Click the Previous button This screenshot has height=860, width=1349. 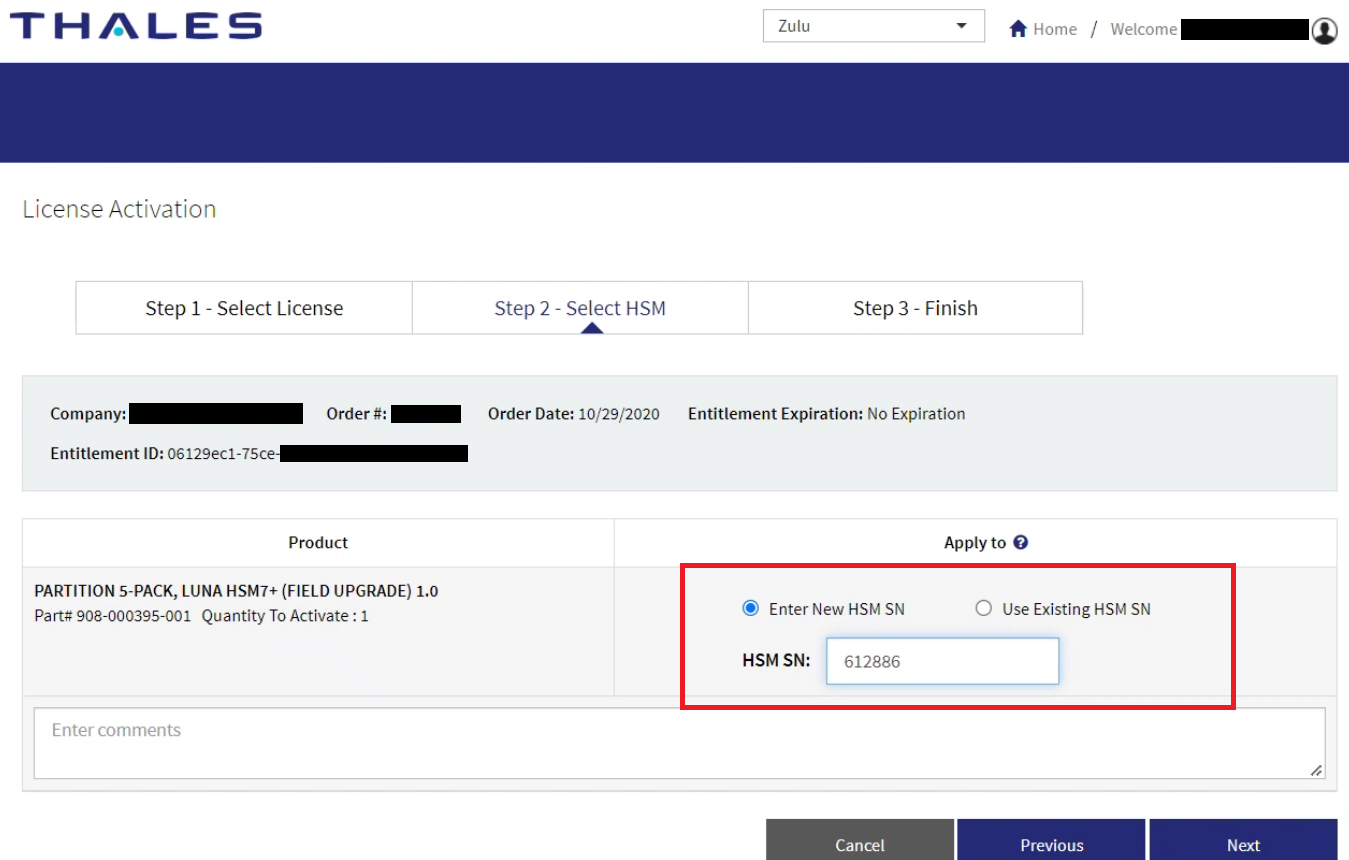(1051, 840)
